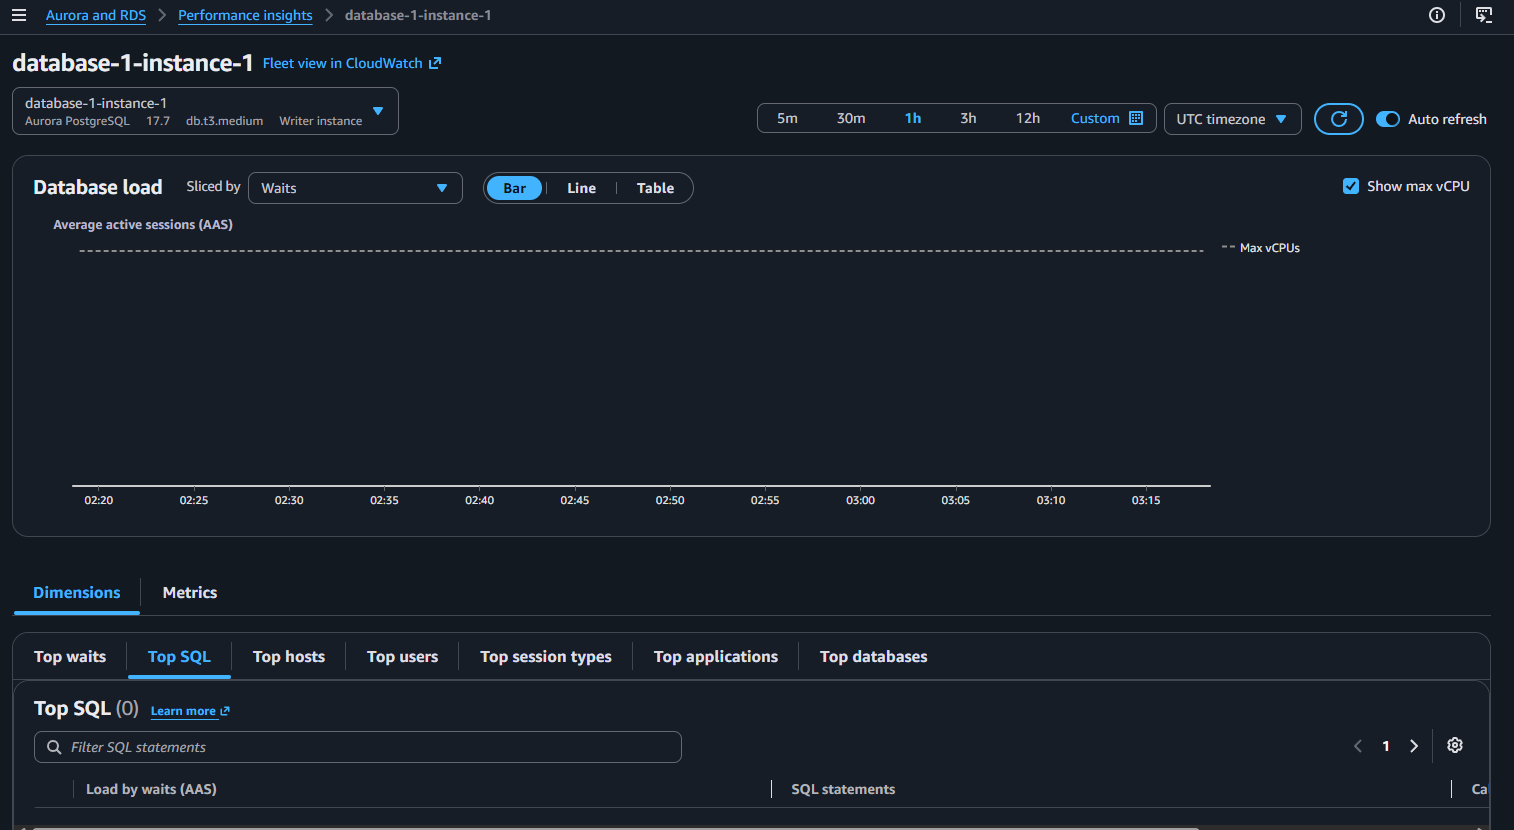The height and width of the screenshot is (830, 1514).
Task: Open the Sliced by Waits dropdown
Action: [355, 188]
